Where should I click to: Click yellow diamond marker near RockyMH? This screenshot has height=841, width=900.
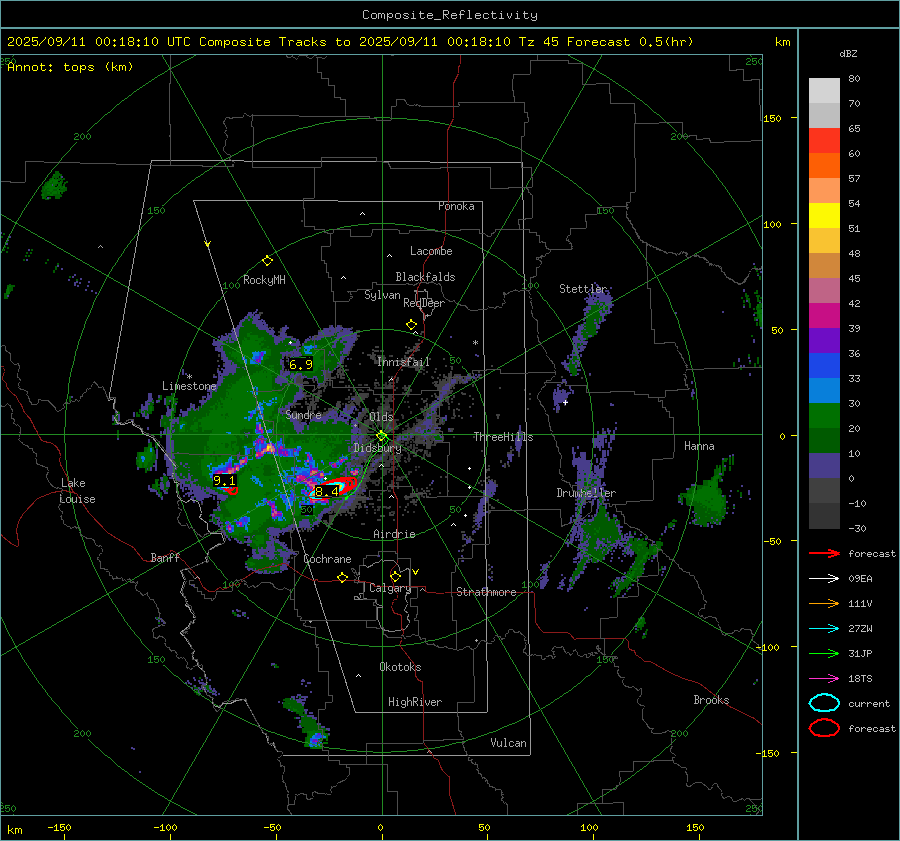coord(267,261)
